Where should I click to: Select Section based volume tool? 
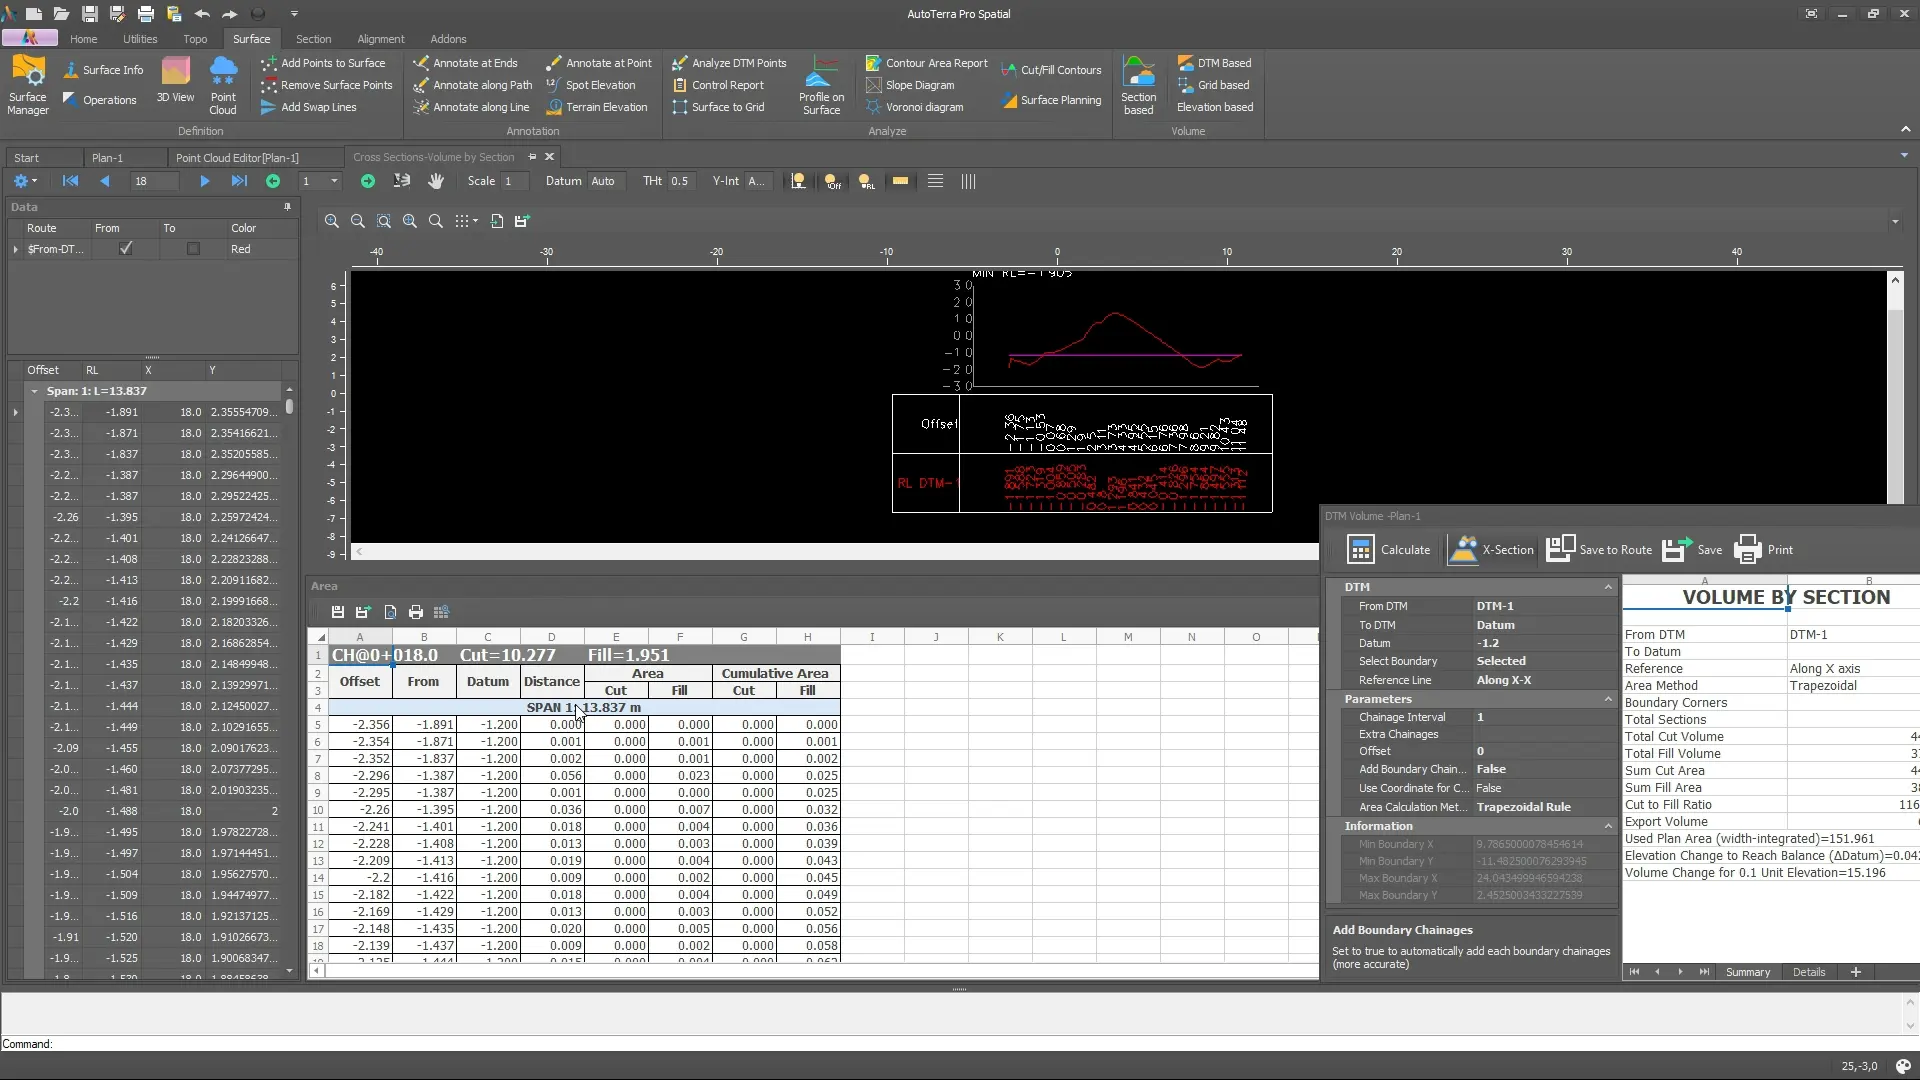pos(1138,84)
